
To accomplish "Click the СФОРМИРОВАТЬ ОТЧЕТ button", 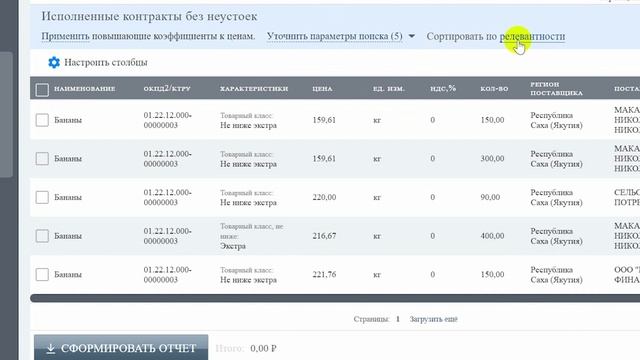I will pyautogui.click(x=121, y=348).
